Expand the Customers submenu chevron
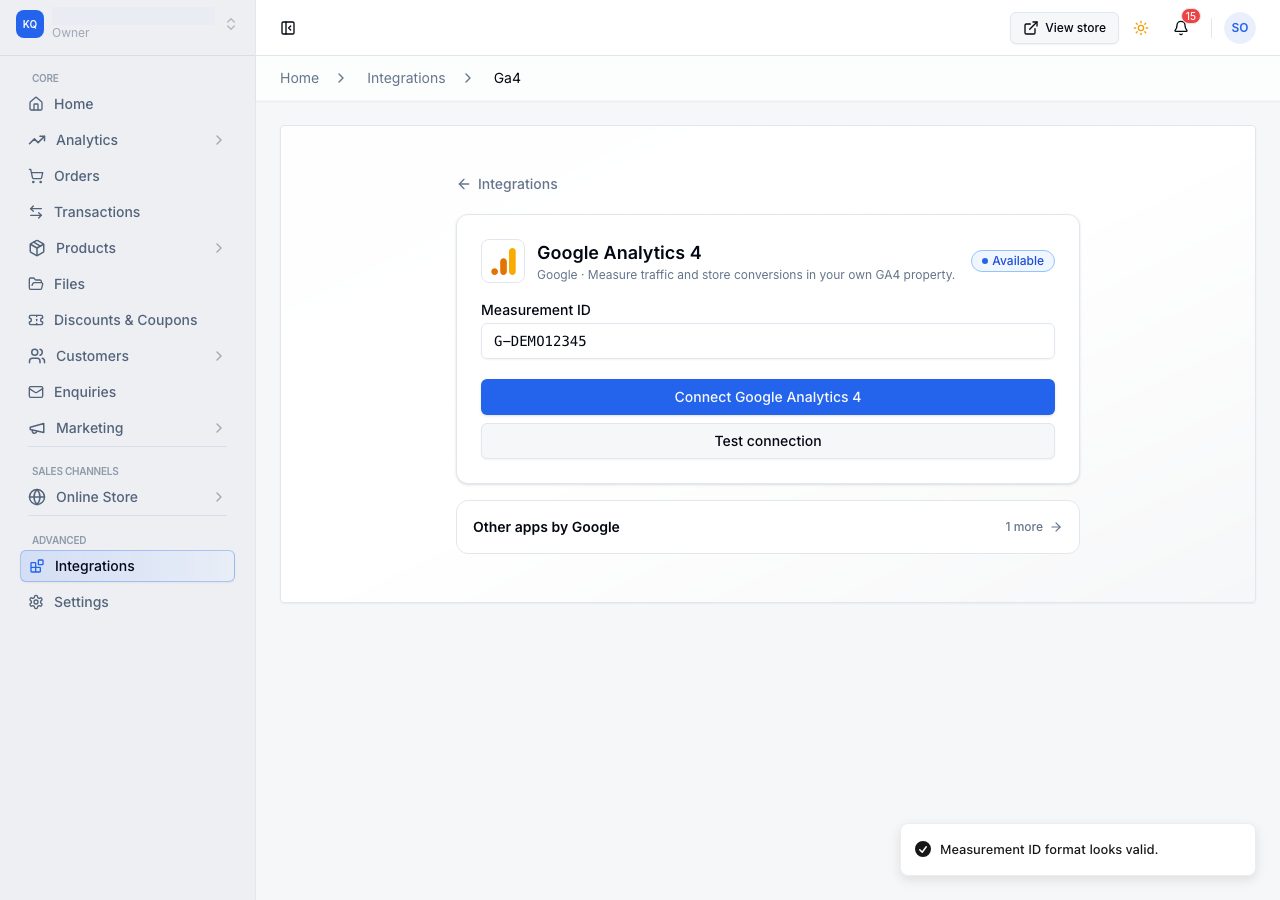1280x900 pixels. [219, 356]
